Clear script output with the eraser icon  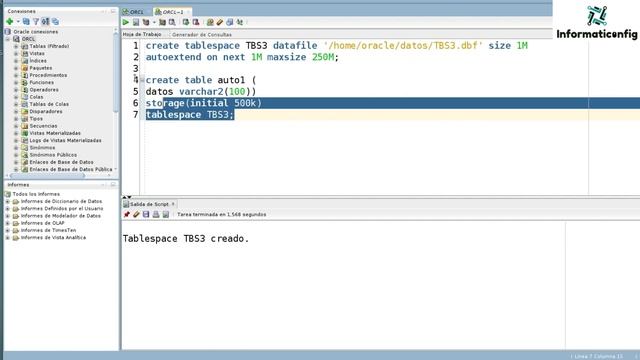[136, 214]
